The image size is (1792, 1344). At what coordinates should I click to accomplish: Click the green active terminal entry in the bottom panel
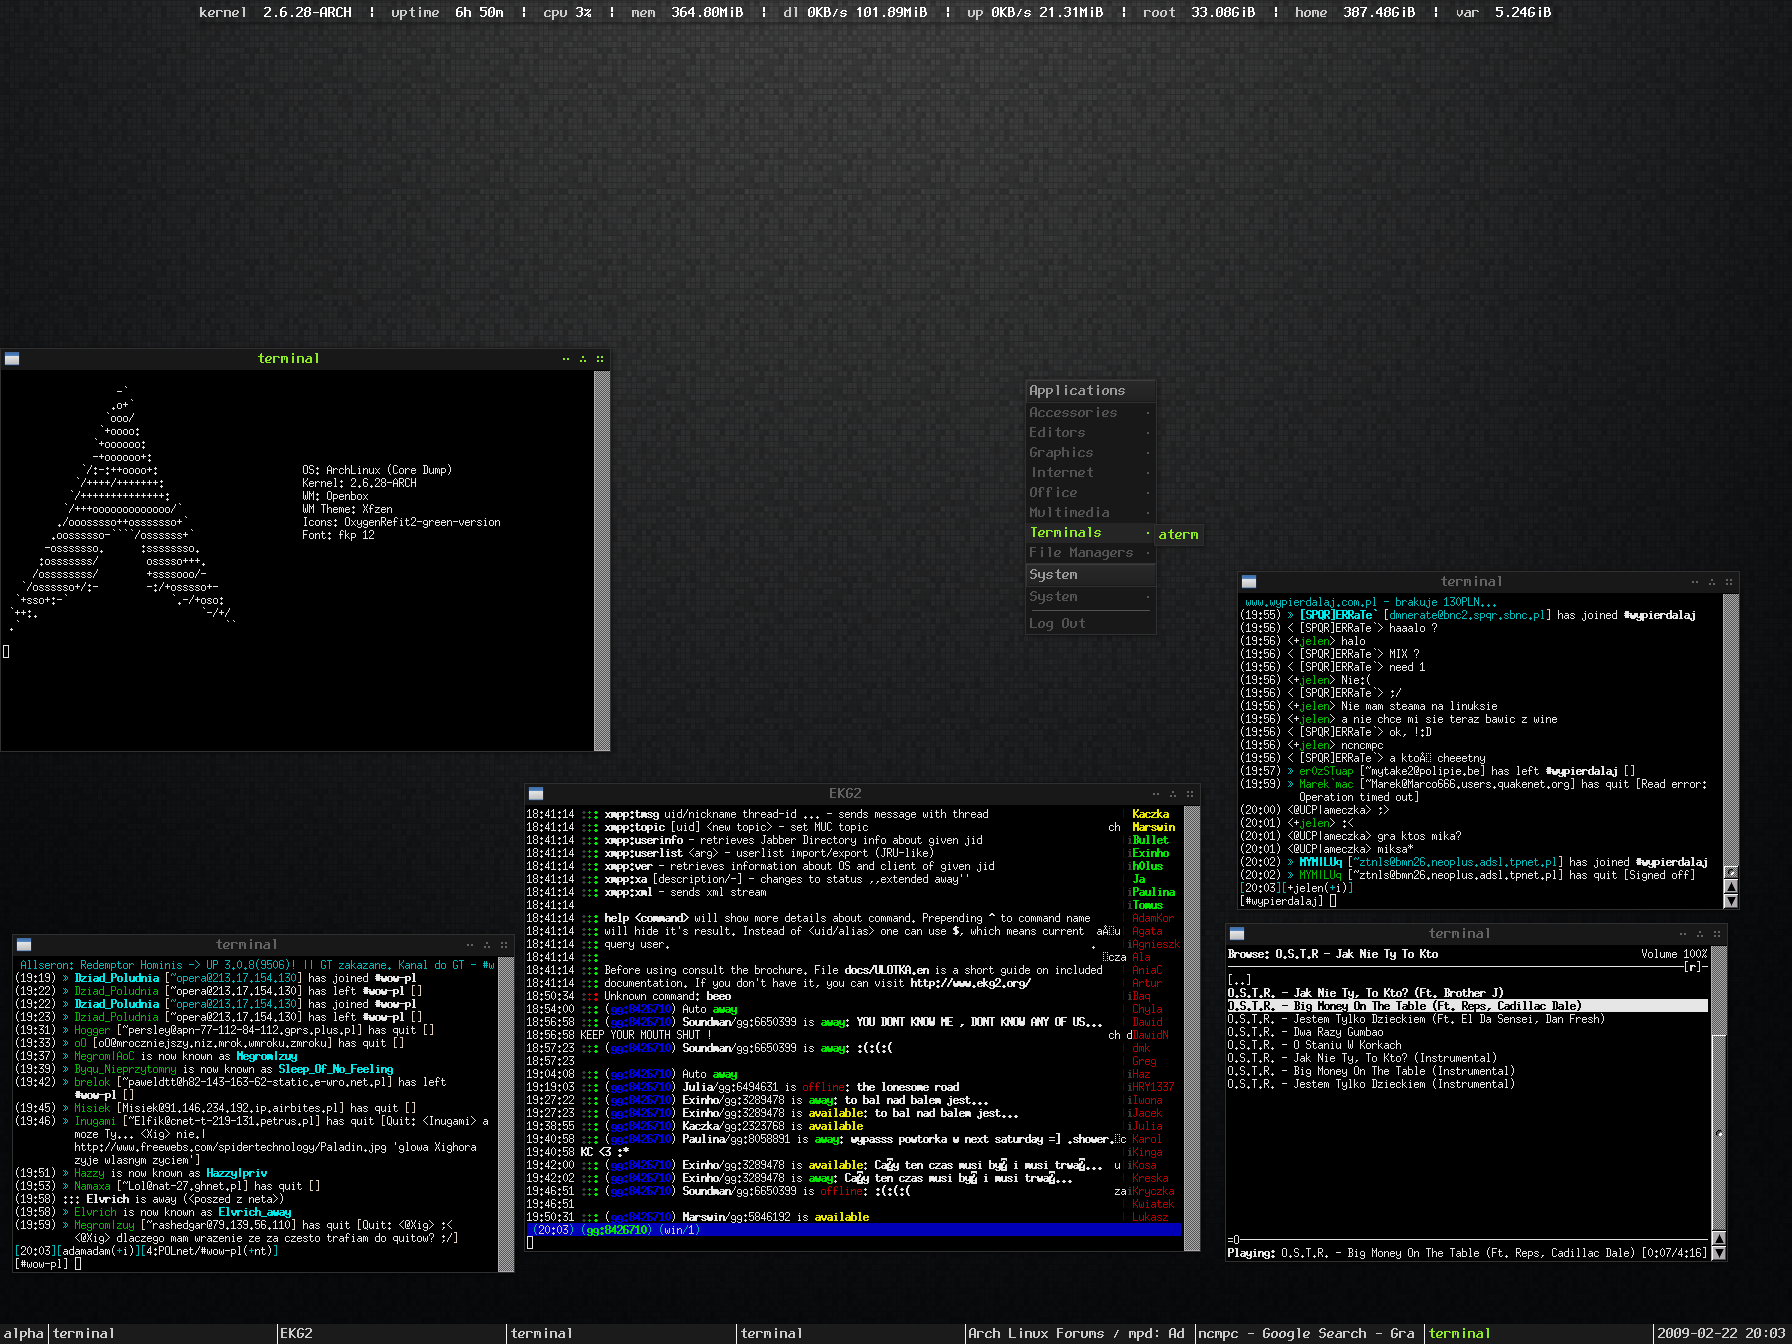1538,1334
